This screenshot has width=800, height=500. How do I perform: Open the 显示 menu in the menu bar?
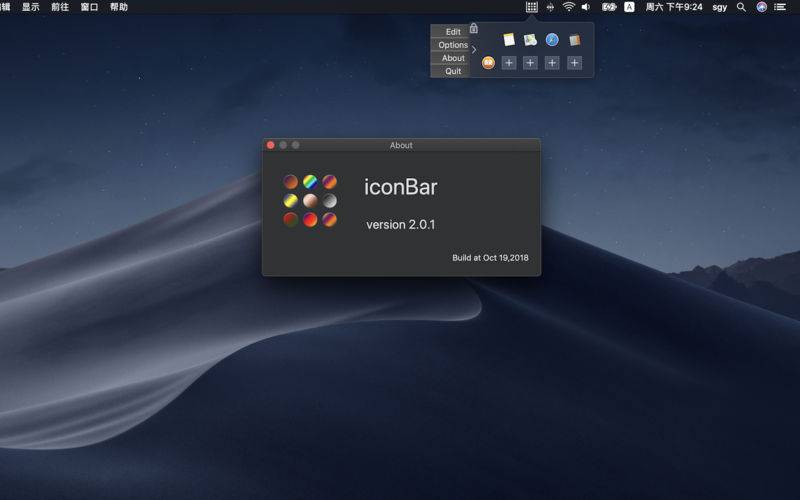click(x=31, y=7)
